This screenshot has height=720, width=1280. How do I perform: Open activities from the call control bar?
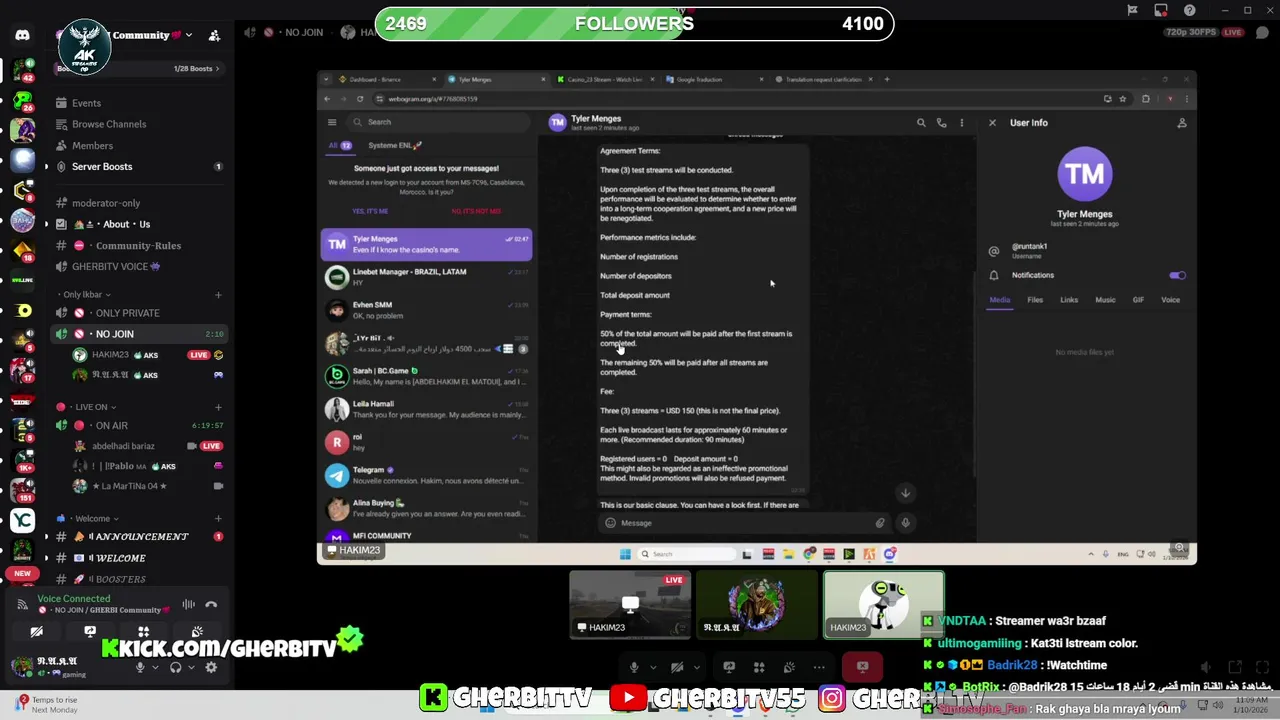(759, 667)
